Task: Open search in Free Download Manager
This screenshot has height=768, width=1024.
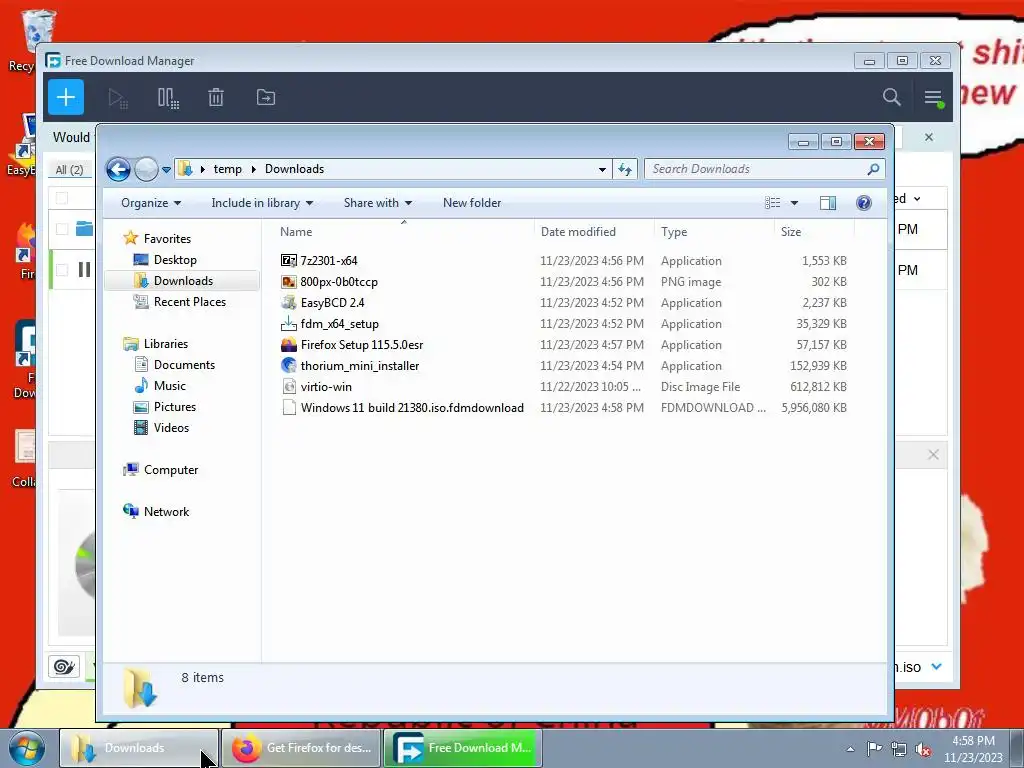Action: pos(891,97)
